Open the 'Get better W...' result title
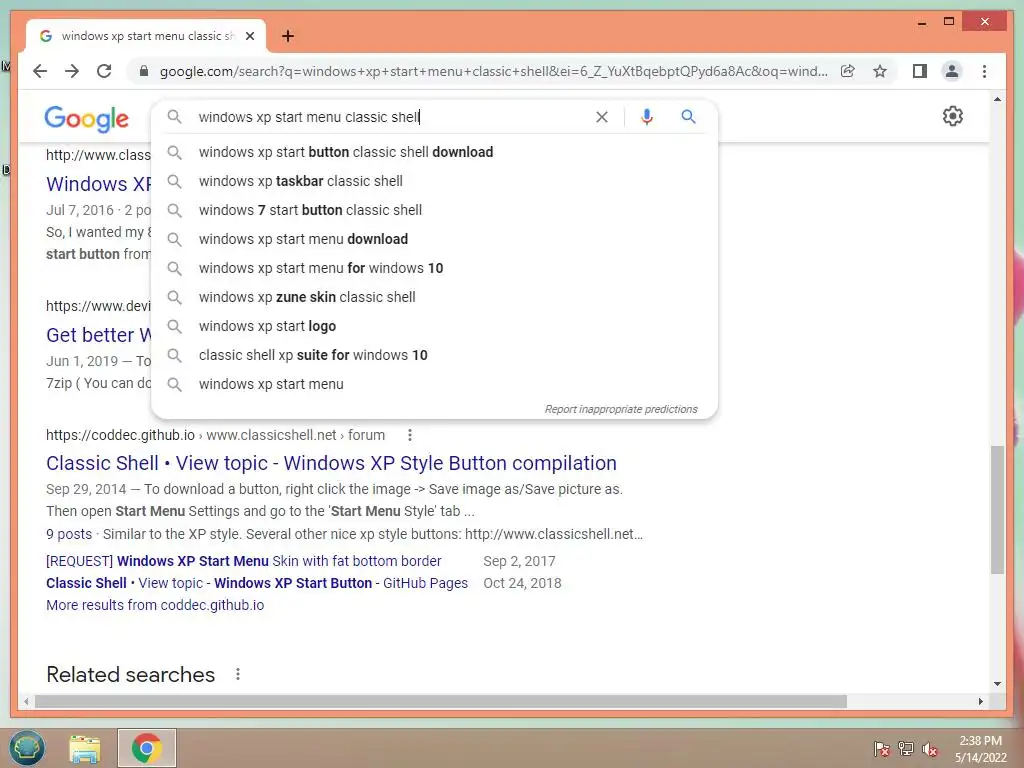 pyautogui.click(x=98, y=335)
